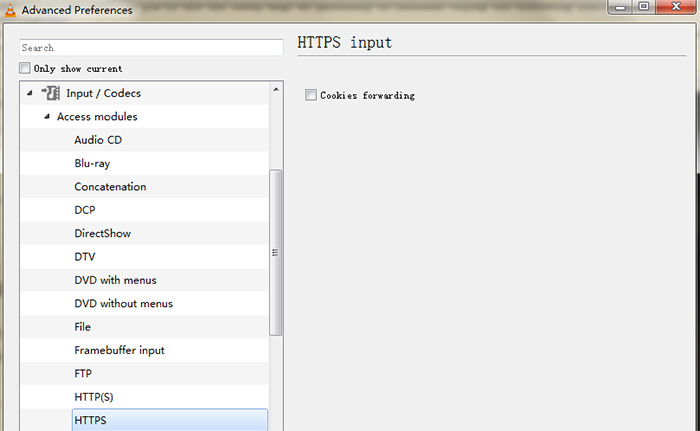The height and width of the screenshot is (431, 700).
Task: Open DirectShow module preferences
Action: pyautogui.click(x=103, y=234)
